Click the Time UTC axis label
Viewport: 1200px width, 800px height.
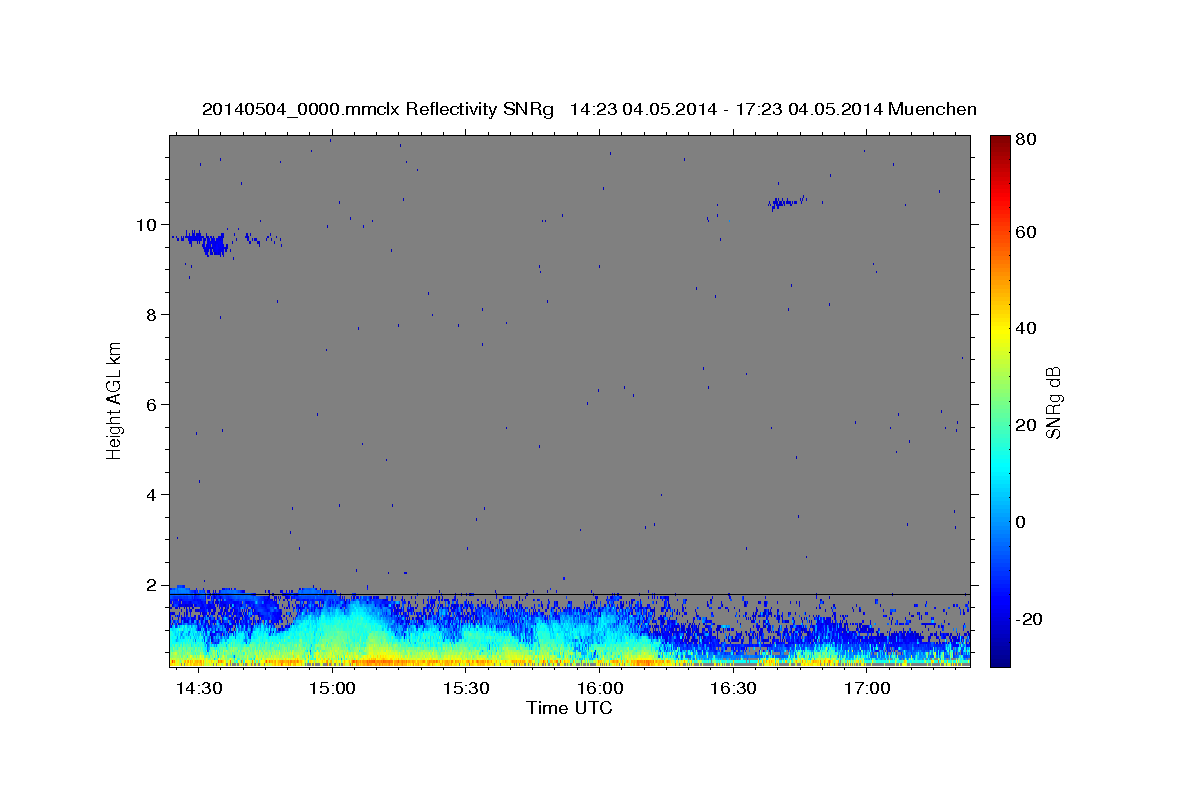click(569, 708)
